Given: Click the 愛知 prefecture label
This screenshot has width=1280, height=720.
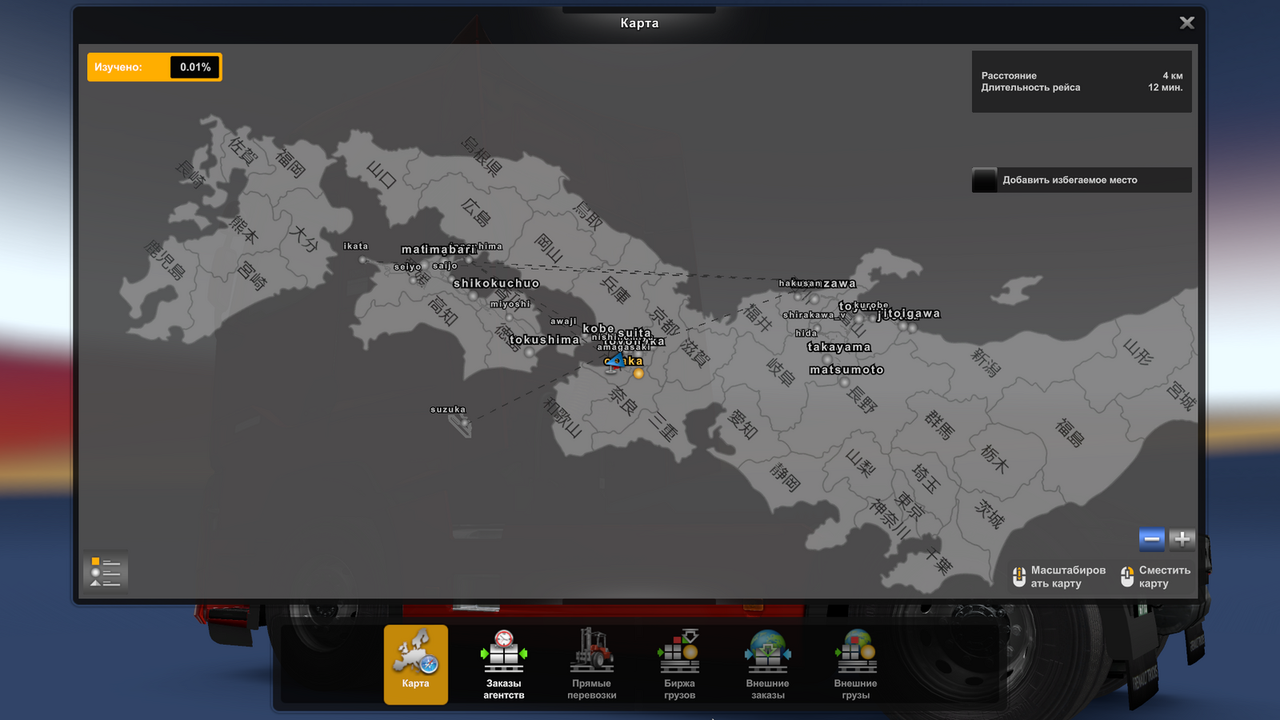Looking at the screenshot, I should tap(743, 425).
